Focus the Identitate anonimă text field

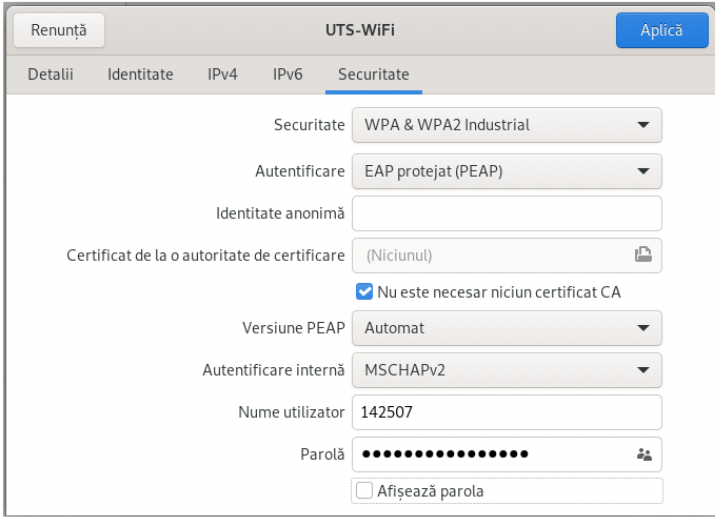(x=506, y=213)
